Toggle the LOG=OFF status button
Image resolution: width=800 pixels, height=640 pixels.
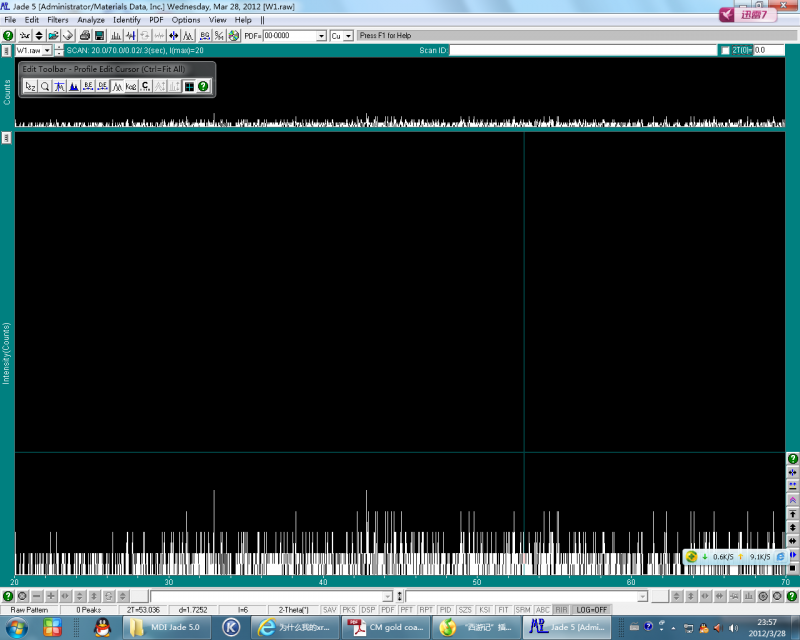591,610
